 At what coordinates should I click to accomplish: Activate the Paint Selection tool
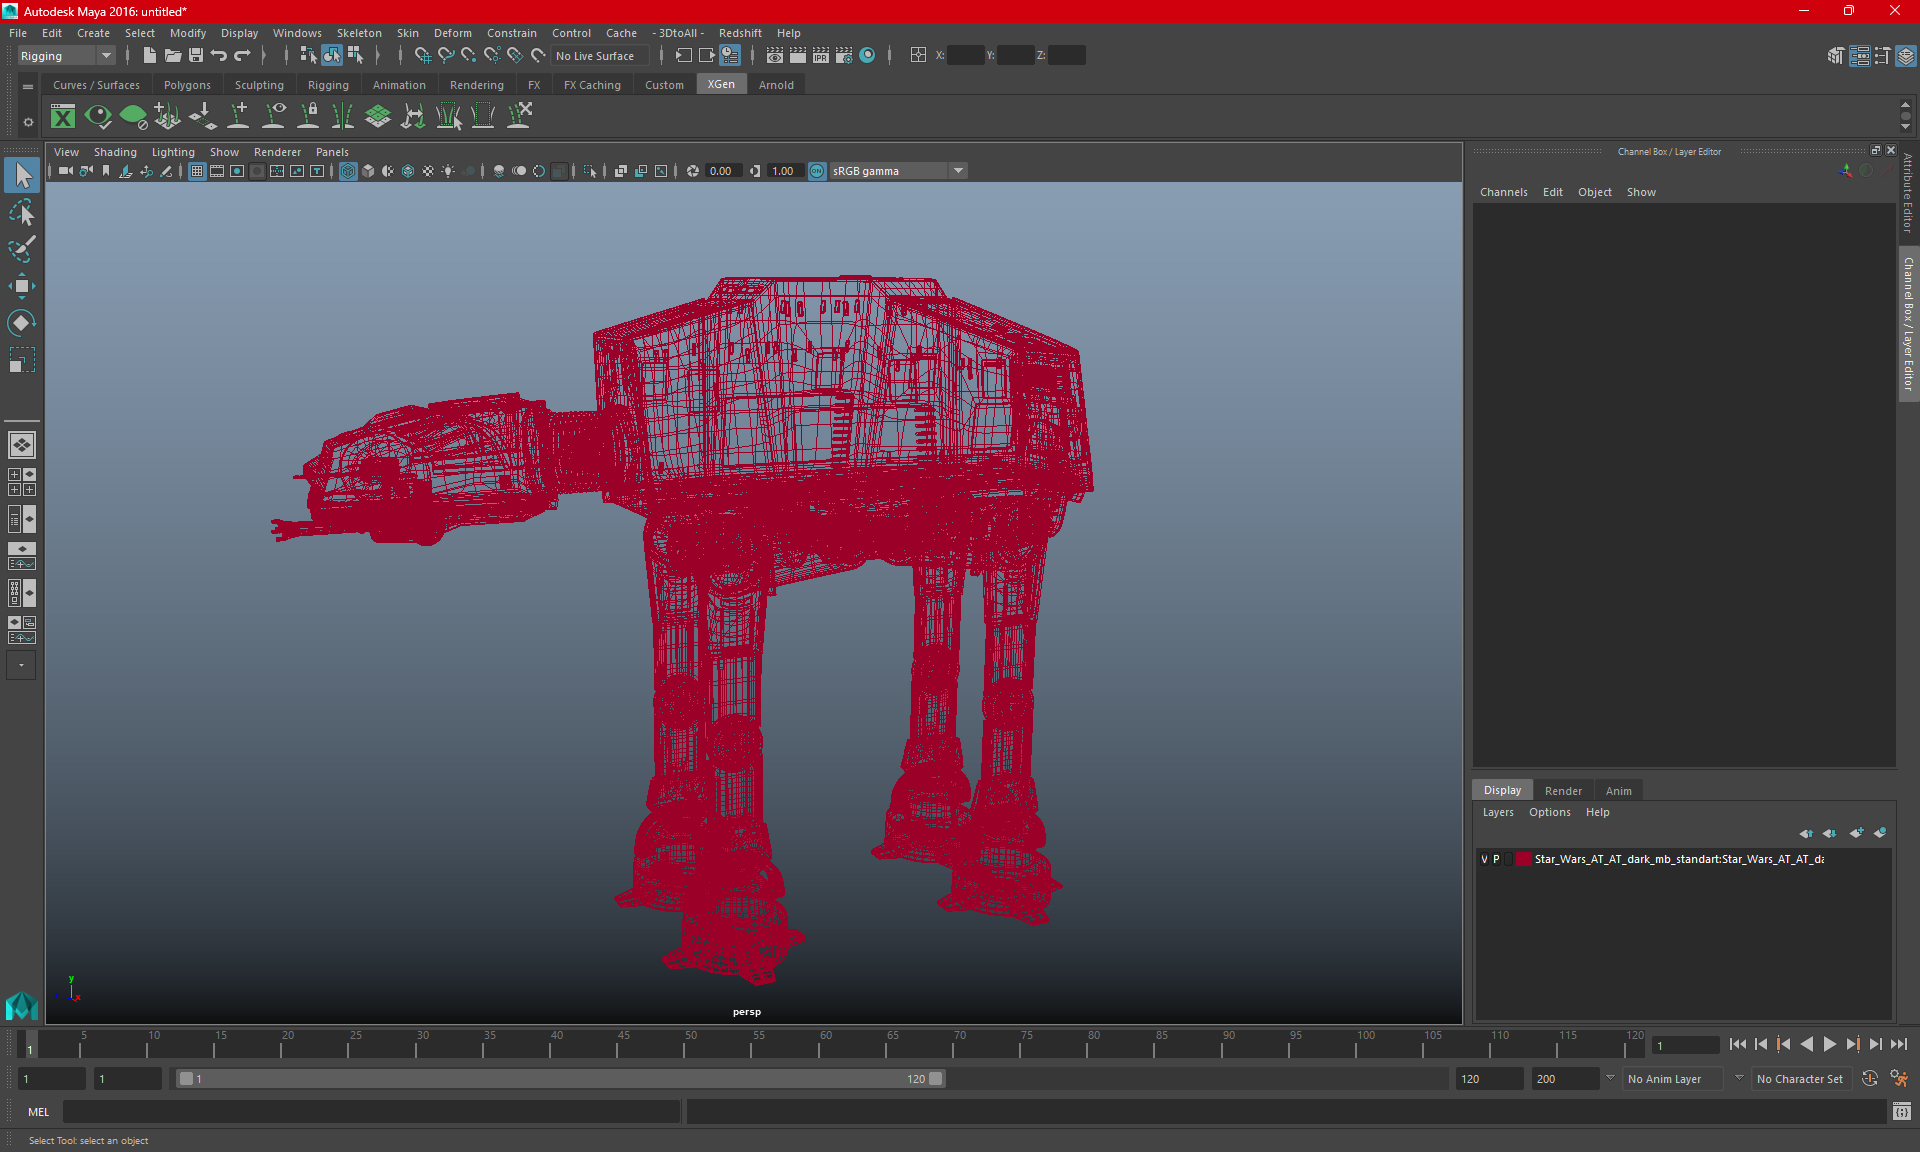coord(21,249)
